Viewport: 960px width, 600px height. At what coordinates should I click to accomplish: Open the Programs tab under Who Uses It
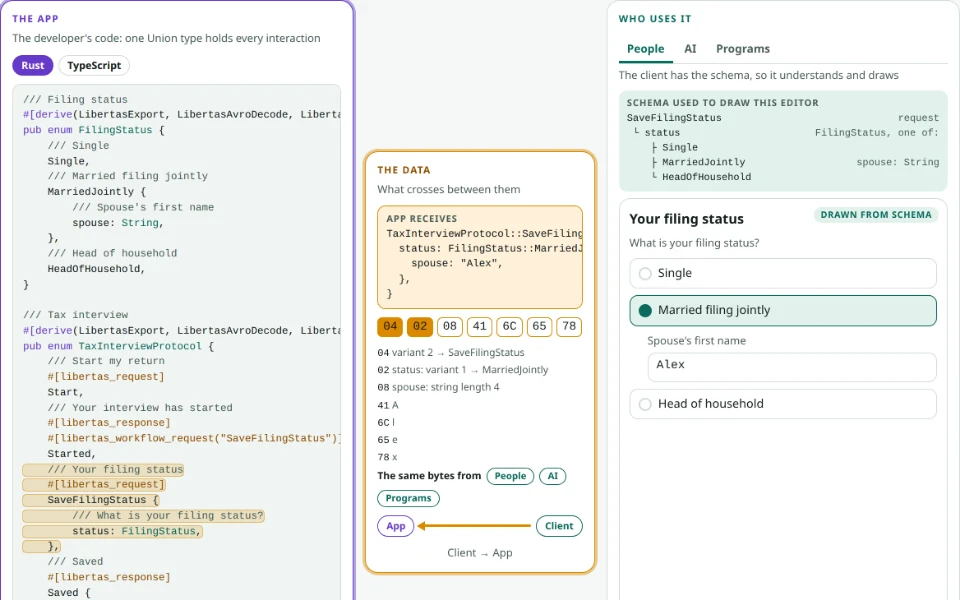(x=743, y=49)
